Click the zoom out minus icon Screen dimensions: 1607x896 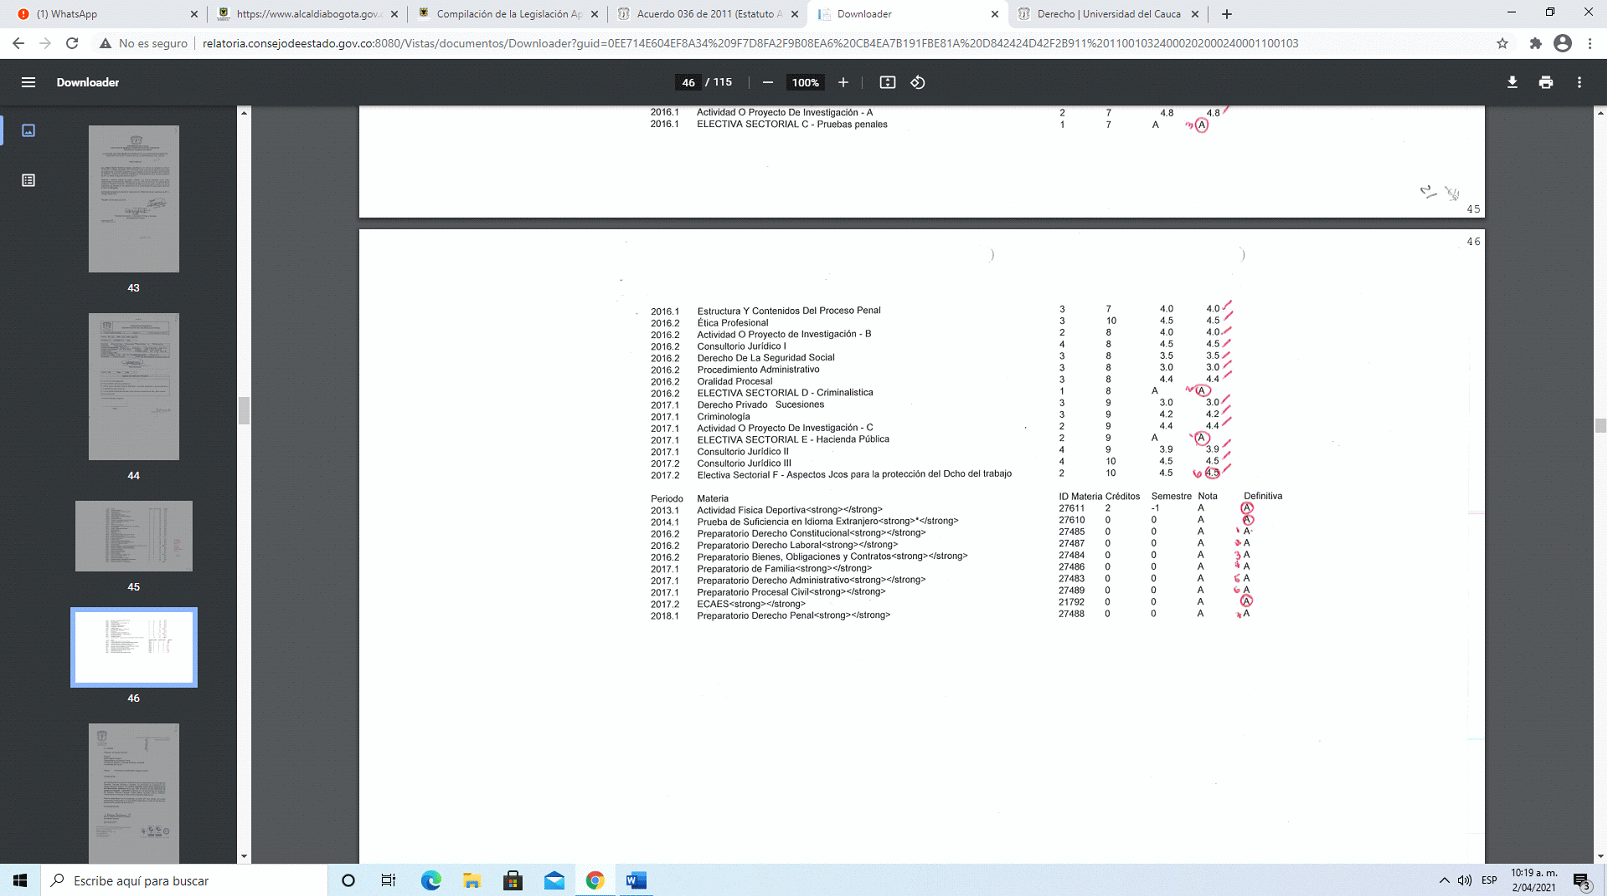click(x=768, y=82)
